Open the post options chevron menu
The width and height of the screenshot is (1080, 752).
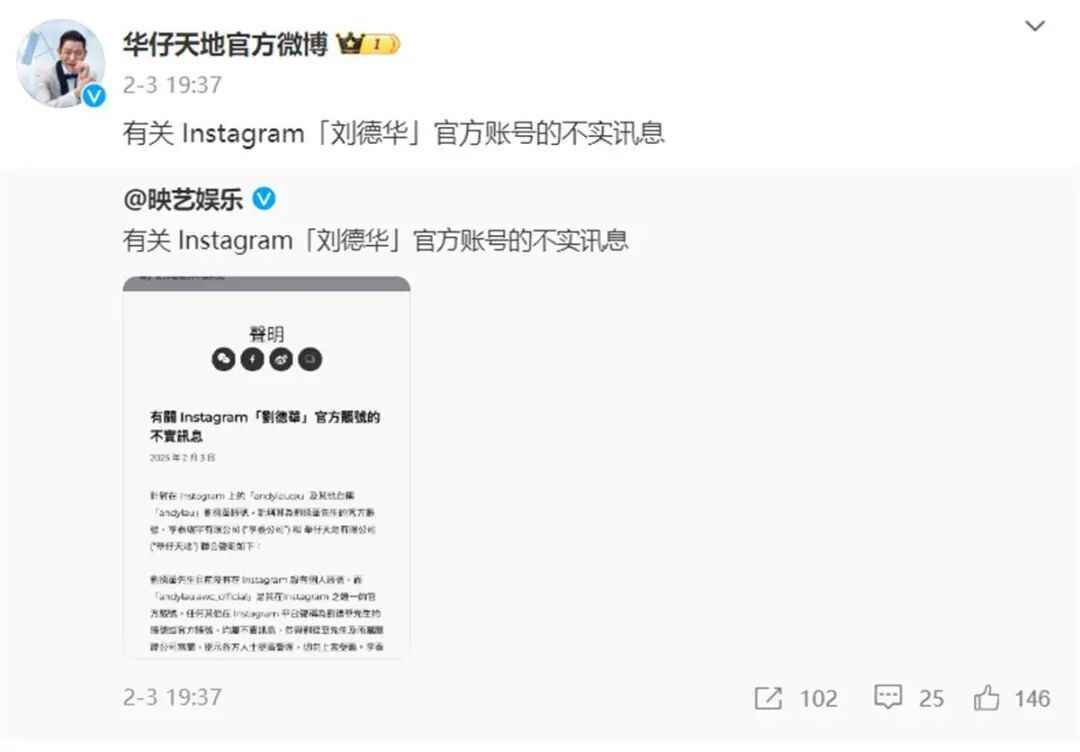(x=1035, y=26)
